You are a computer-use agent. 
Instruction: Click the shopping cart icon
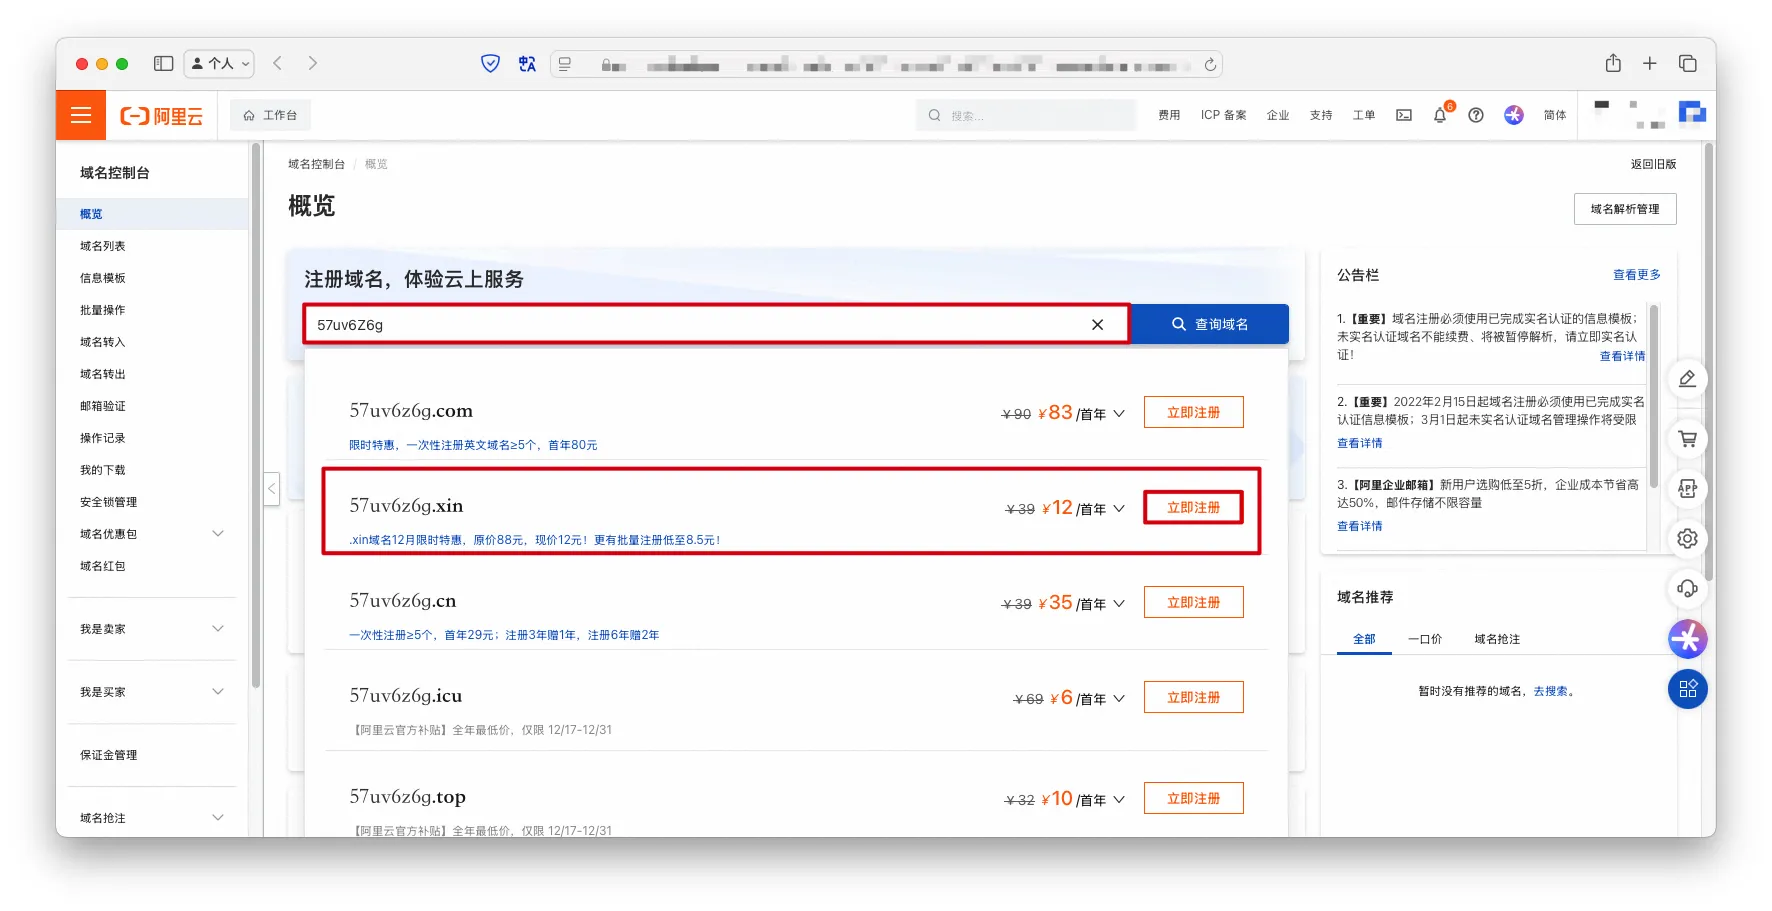[x=1687, y=439]
